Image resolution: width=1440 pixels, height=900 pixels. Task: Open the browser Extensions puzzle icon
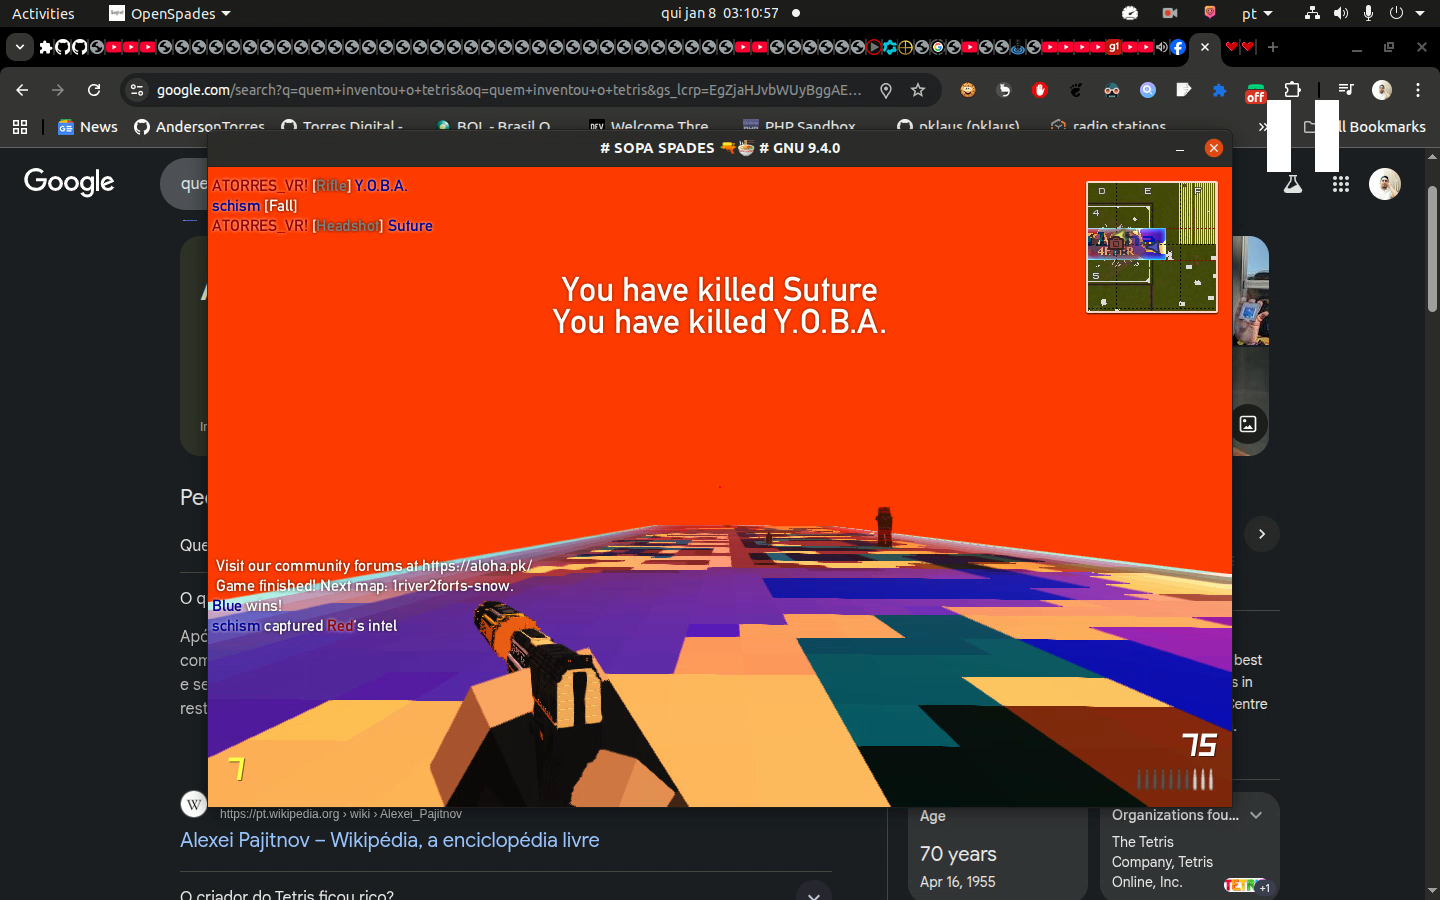(x=1292, y=90)
